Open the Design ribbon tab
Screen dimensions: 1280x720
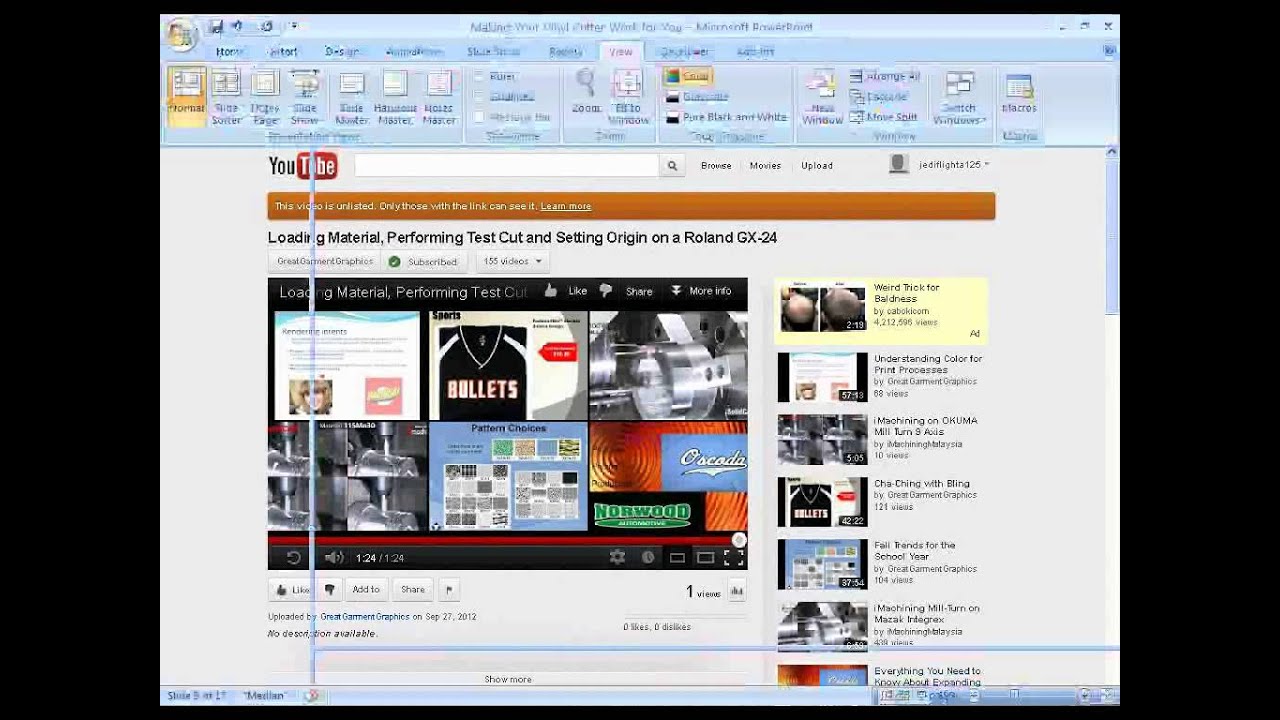(342, 52)
